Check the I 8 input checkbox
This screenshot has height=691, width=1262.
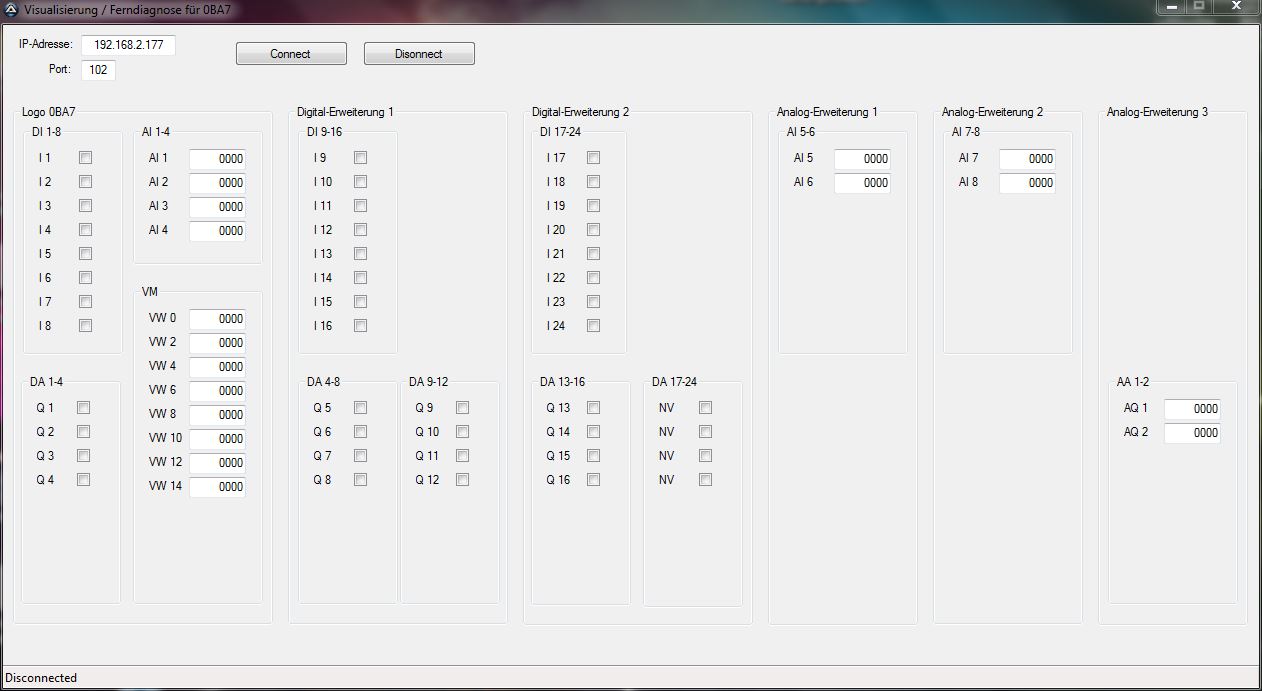[85, 326]
